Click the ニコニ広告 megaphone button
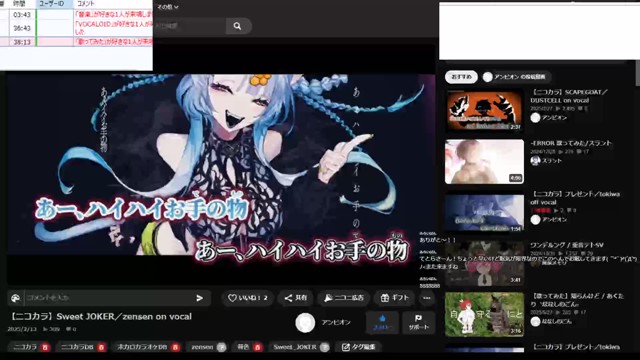The height and width of the screenshot is (360, 640). 344,298
